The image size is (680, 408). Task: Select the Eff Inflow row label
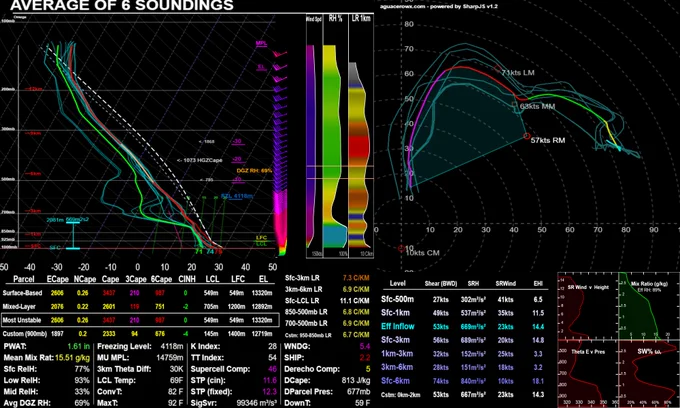[398, 326]
